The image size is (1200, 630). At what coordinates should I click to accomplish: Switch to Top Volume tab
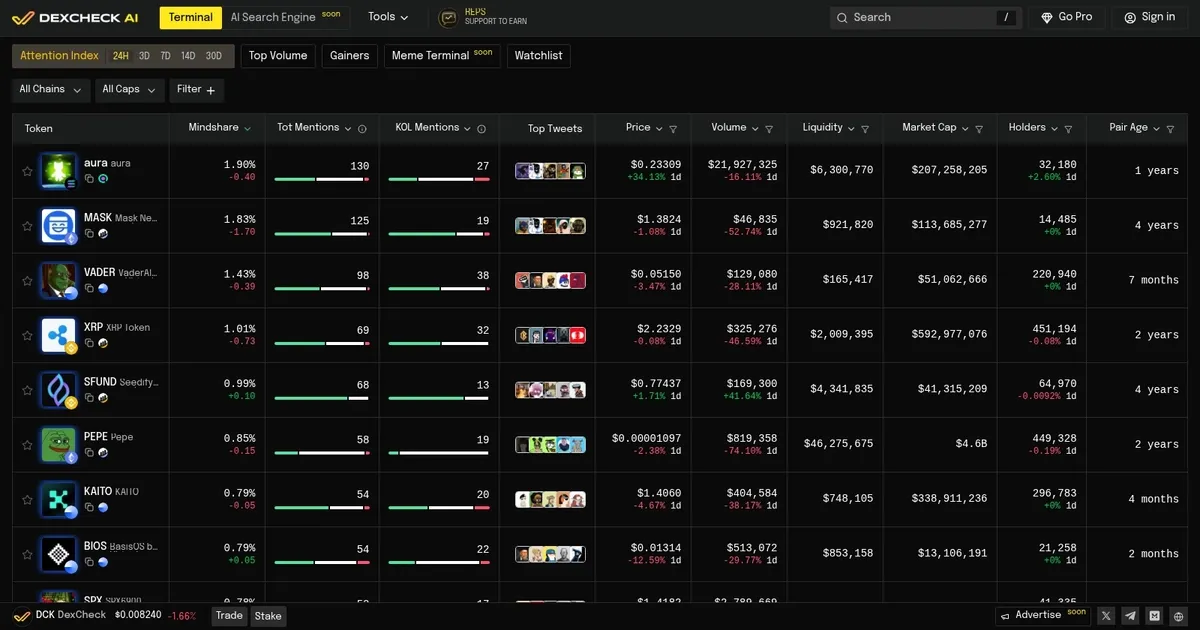click(x=278, y=56)
